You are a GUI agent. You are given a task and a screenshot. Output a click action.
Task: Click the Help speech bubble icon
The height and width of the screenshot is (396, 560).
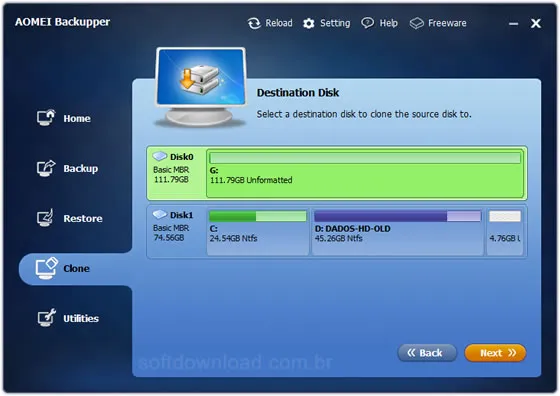368,23
